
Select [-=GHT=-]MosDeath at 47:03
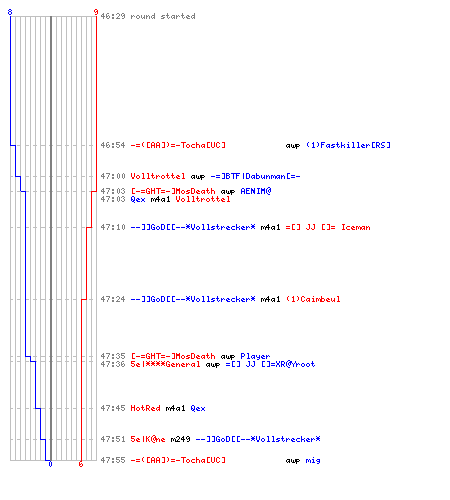[173, 191]
